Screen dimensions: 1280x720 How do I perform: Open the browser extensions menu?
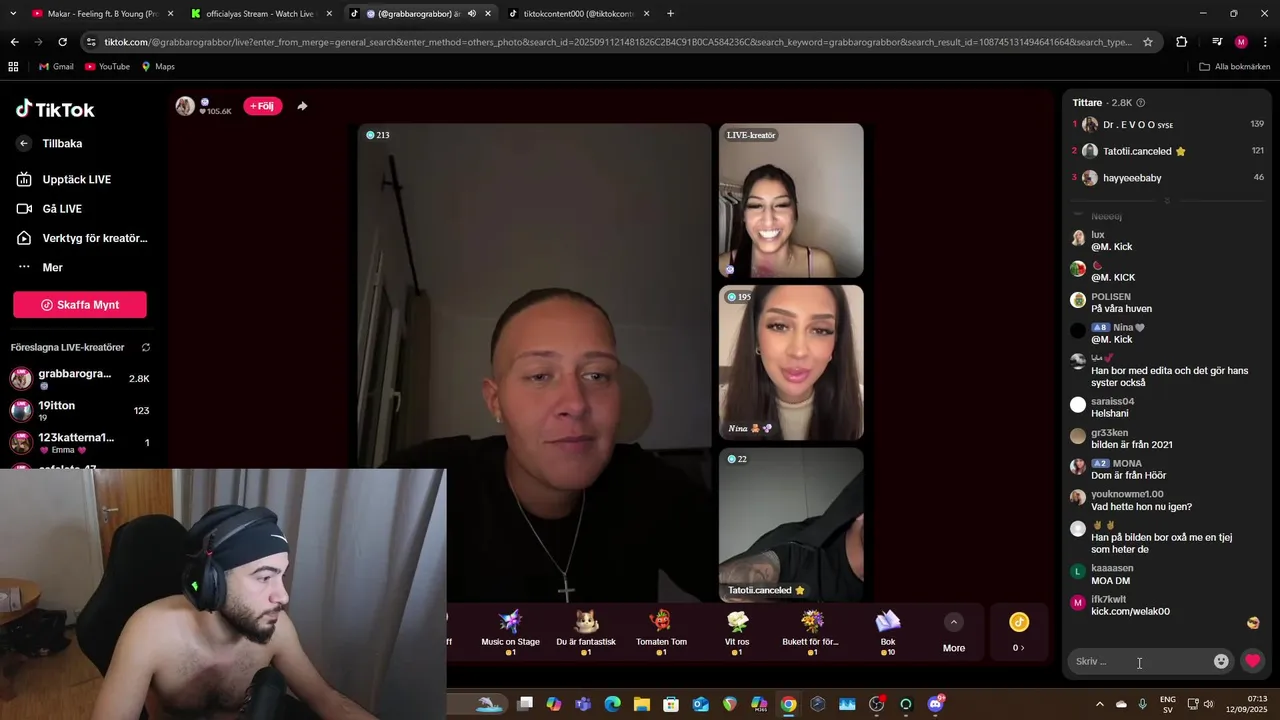click(x=1182, y=42)
